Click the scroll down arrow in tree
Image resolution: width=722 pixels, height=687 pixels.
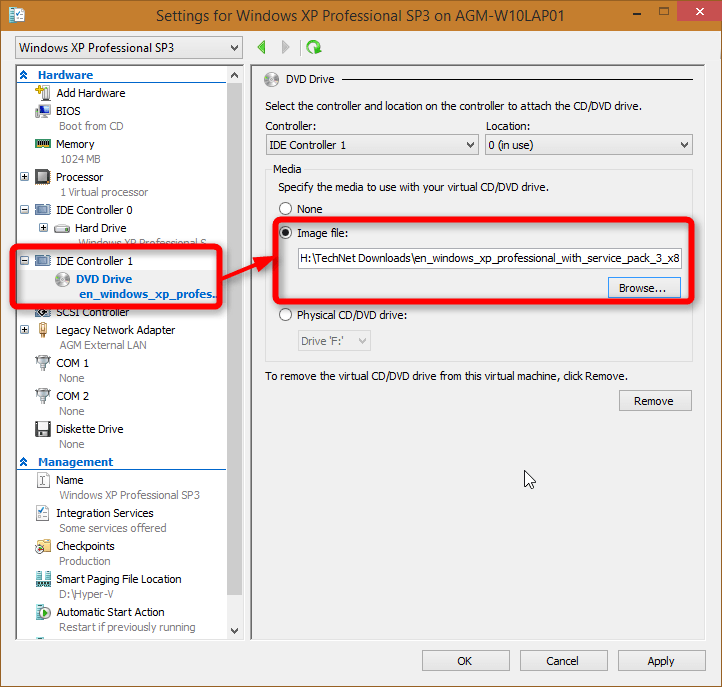point(234,630)
